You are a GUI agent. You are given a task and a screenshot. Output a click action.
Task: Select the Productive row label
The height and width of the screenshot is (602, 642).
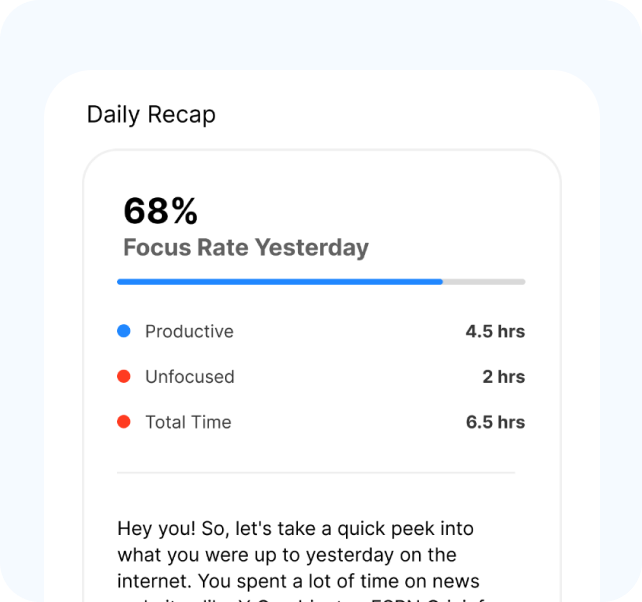pyautogui.click(x=189, y=331)
